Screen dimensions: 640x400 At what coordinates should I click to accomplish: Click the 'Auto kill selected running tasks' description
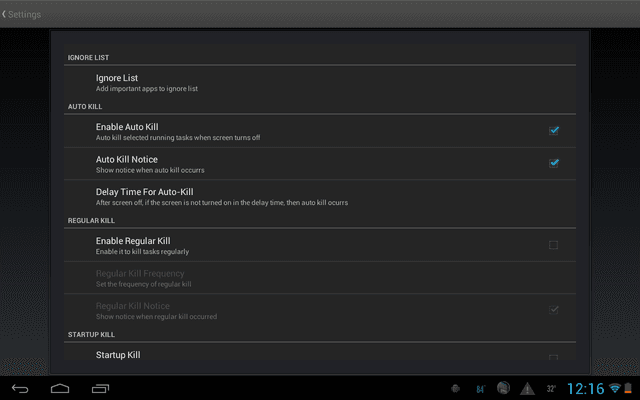tap(178, 138)
